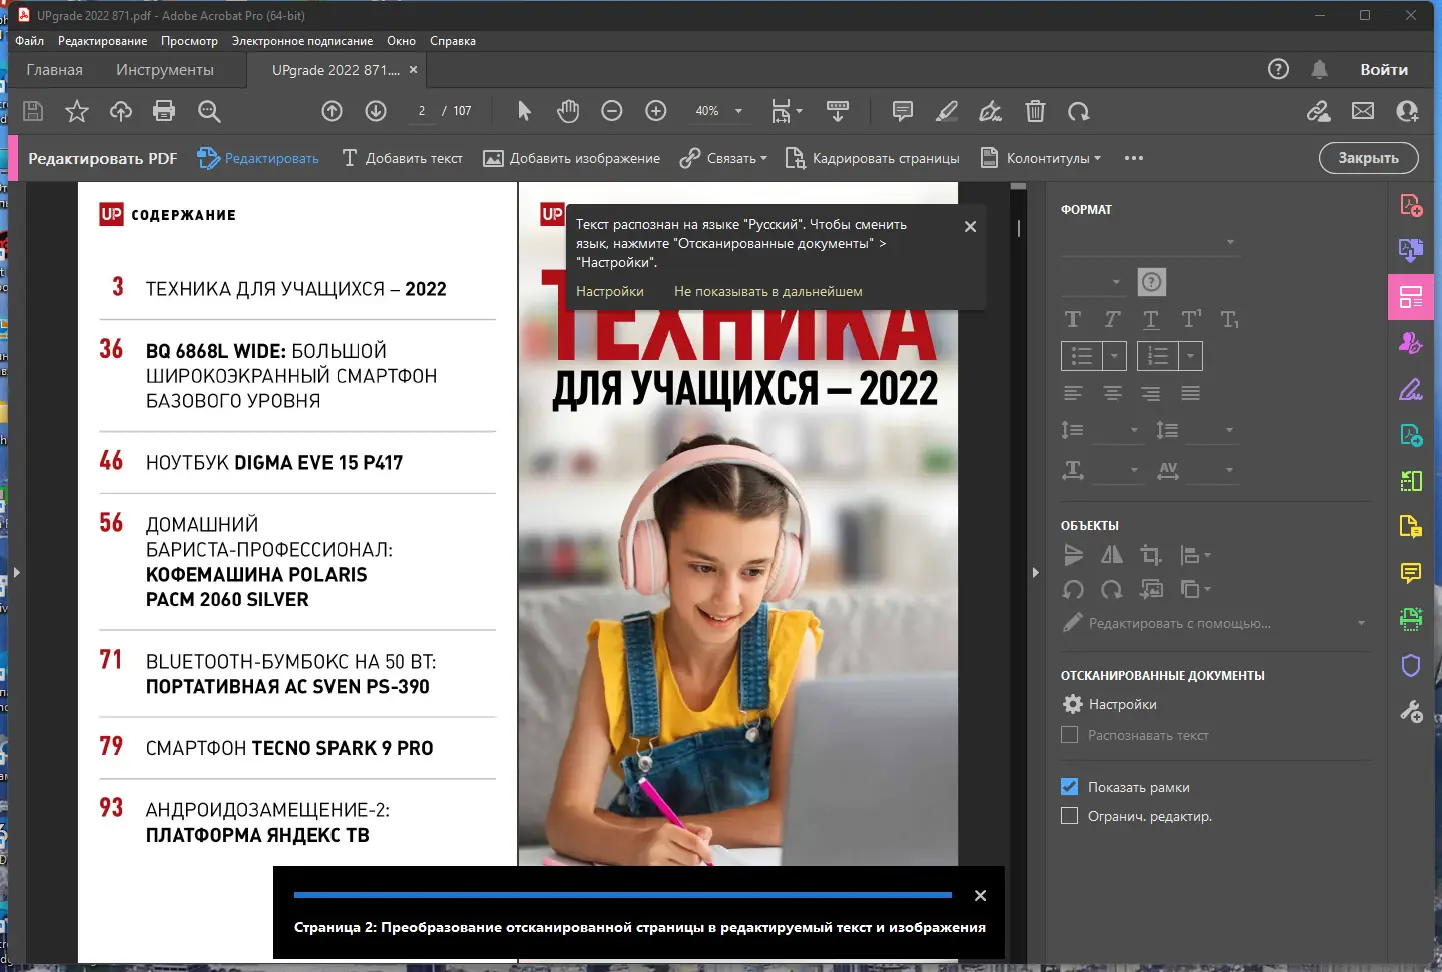Switch to the Tools tab
Image resolution: width=1442 pixels, height=972 pixels.
[164, 70]
